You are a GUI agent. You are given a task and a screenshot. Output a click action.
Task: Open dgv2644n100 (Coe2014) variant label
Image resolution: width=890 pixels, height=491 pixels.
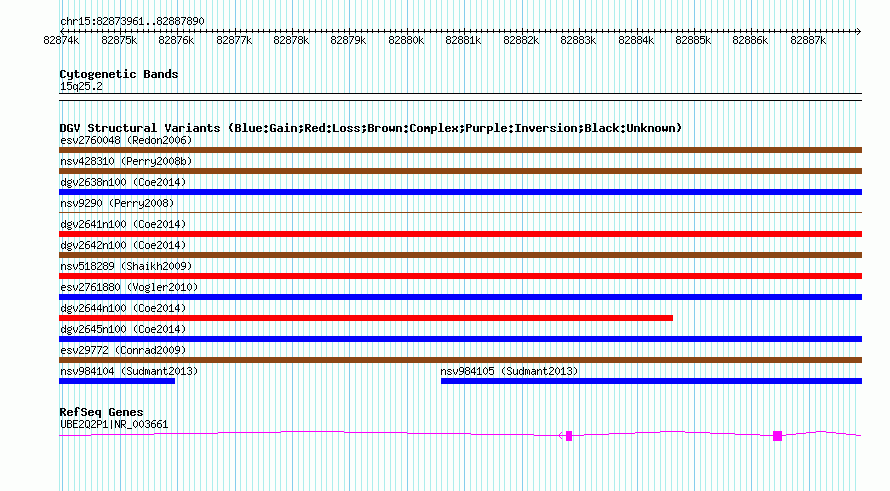coord(123,308)
